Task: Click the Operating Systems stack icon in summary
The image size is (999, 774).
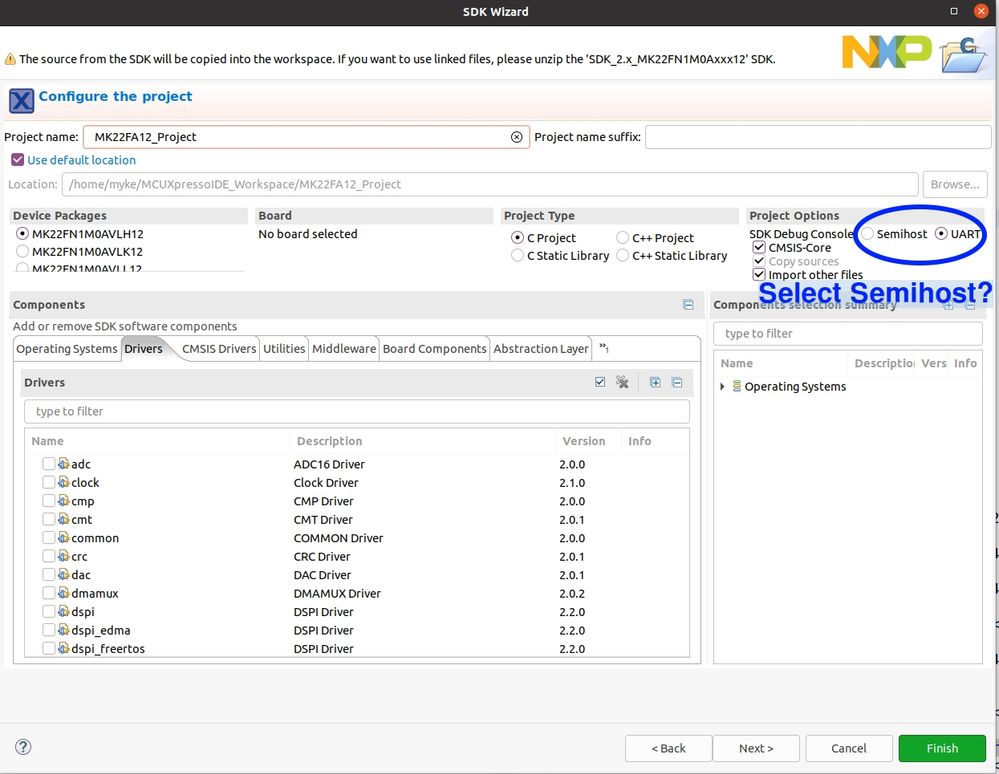Action: (x=737, y=386)
